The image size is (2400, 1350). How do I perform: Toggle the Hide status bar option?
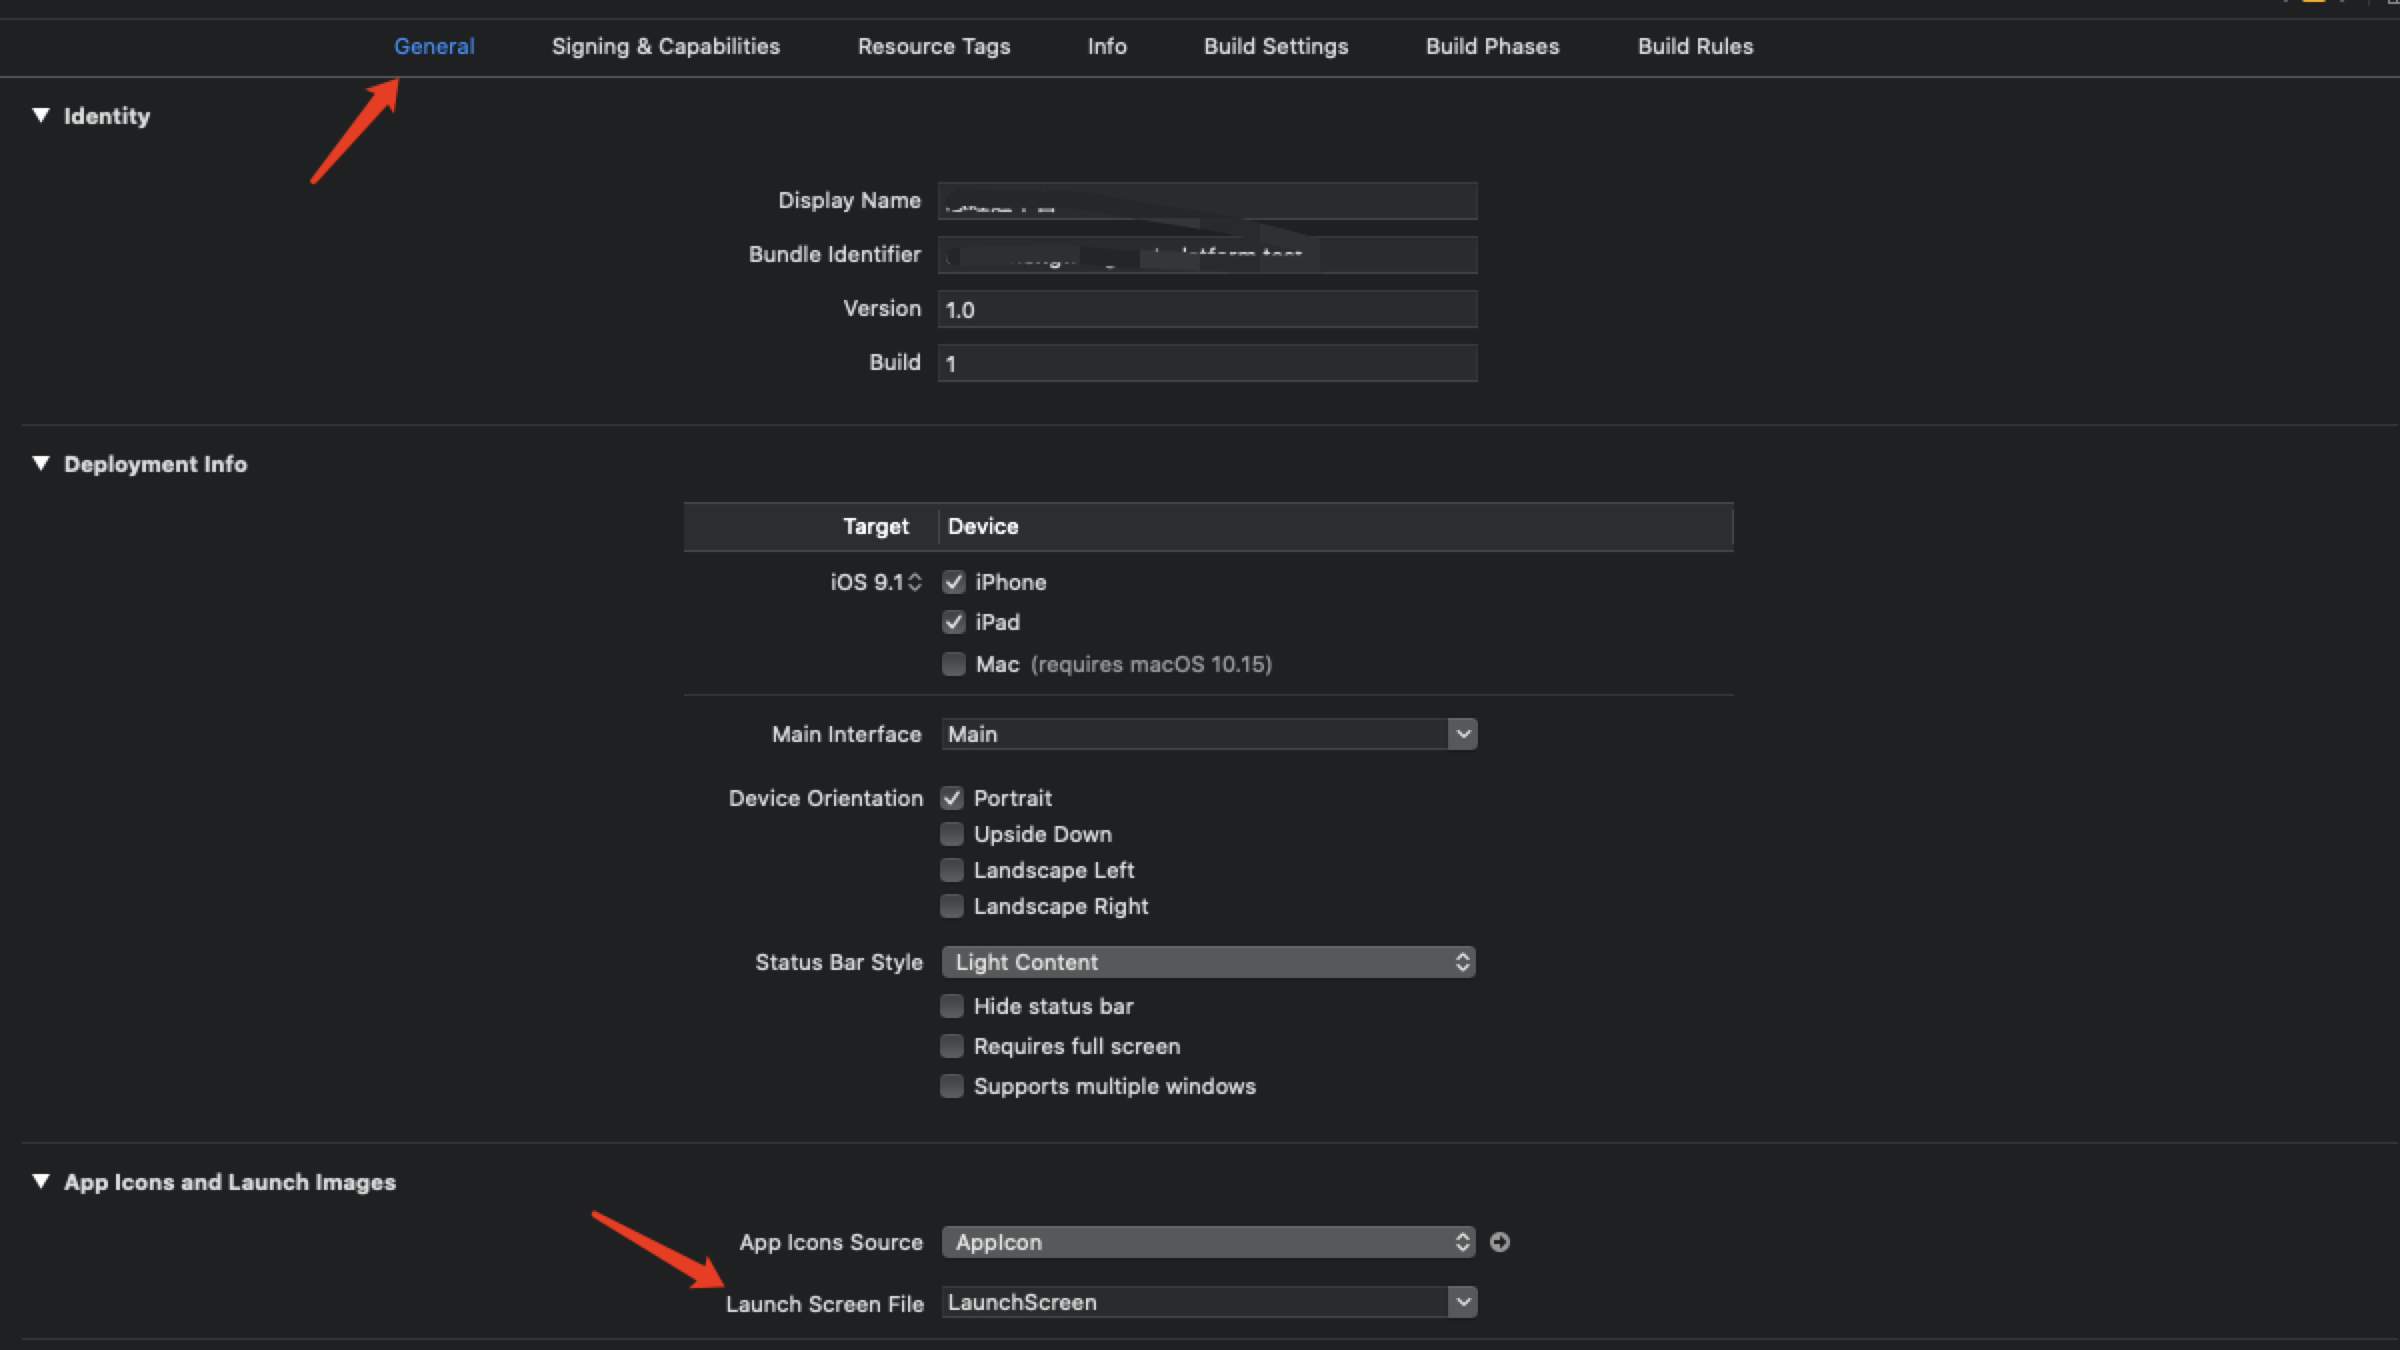(x=951, y=1006)
